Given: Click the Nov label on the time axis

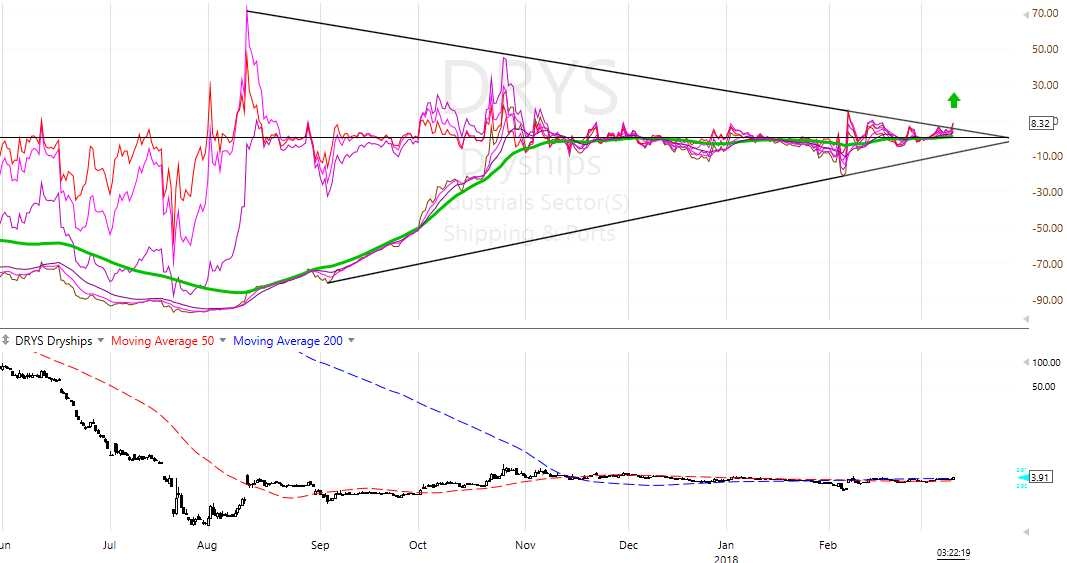Looking at the screenshot, I should pyautogui.click(x=525, y=546).
